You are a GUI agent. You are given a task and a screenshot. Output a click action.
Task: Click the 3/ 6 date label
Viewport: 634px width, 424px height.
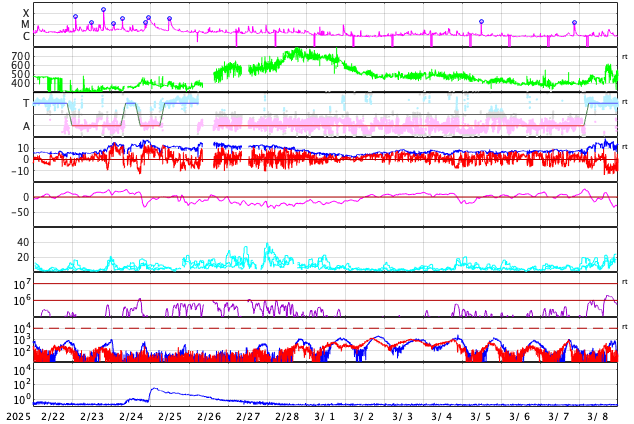(520, 417)
